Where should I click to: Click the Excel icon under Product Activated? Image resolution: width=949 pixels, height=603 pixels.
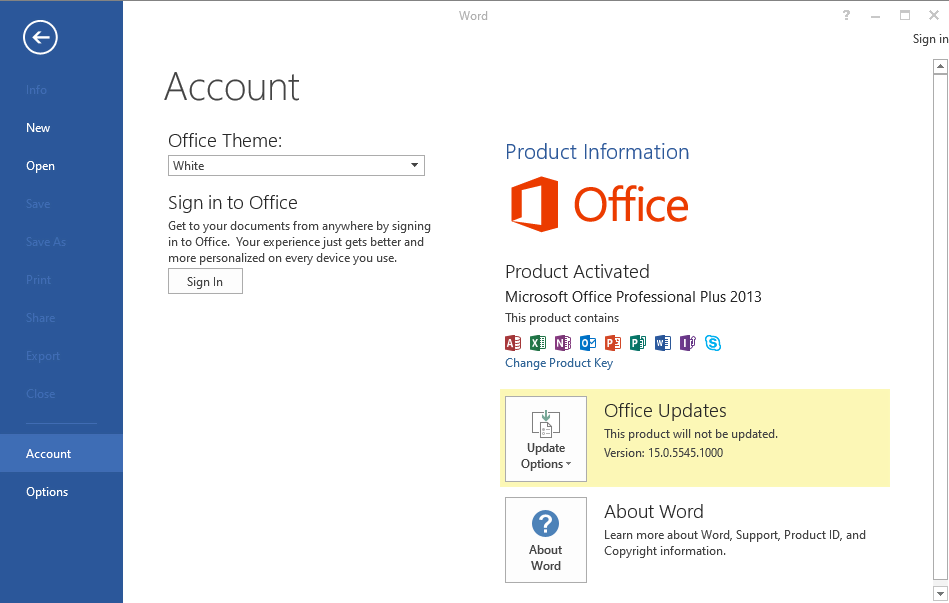[537, 342]
